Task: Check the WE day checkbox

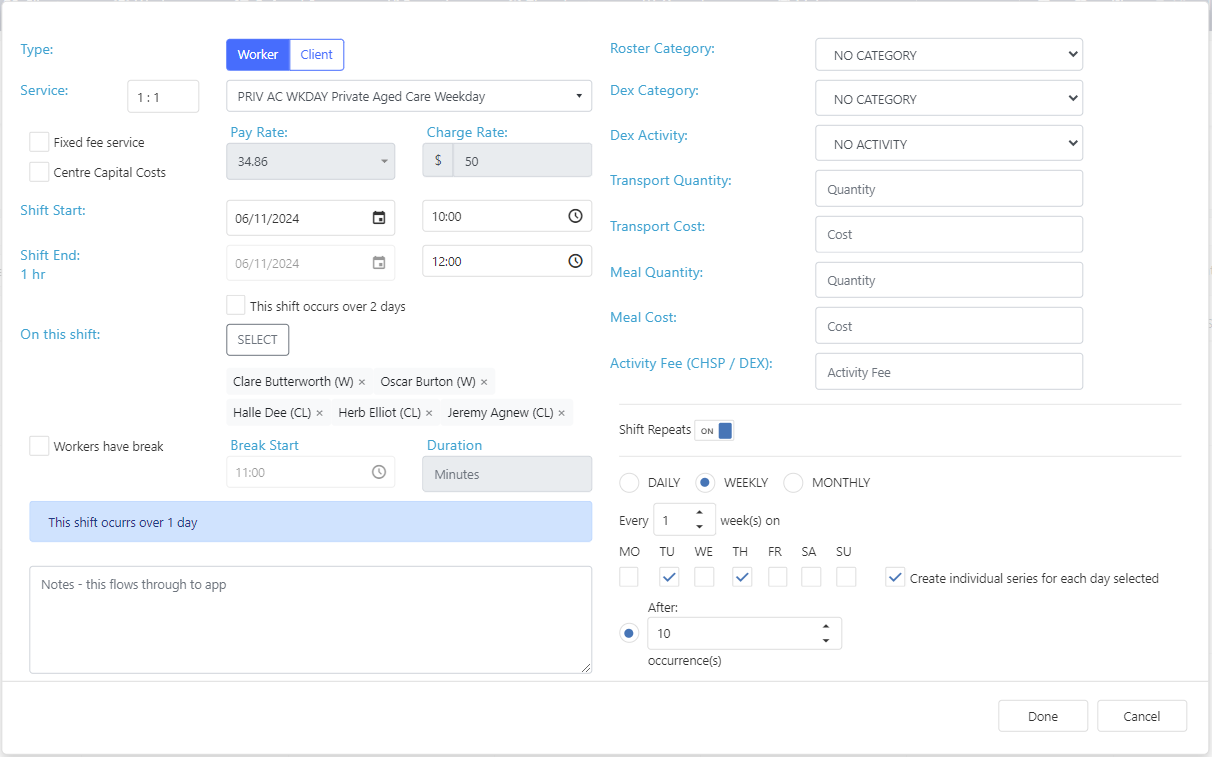Action: click(704, 577)
